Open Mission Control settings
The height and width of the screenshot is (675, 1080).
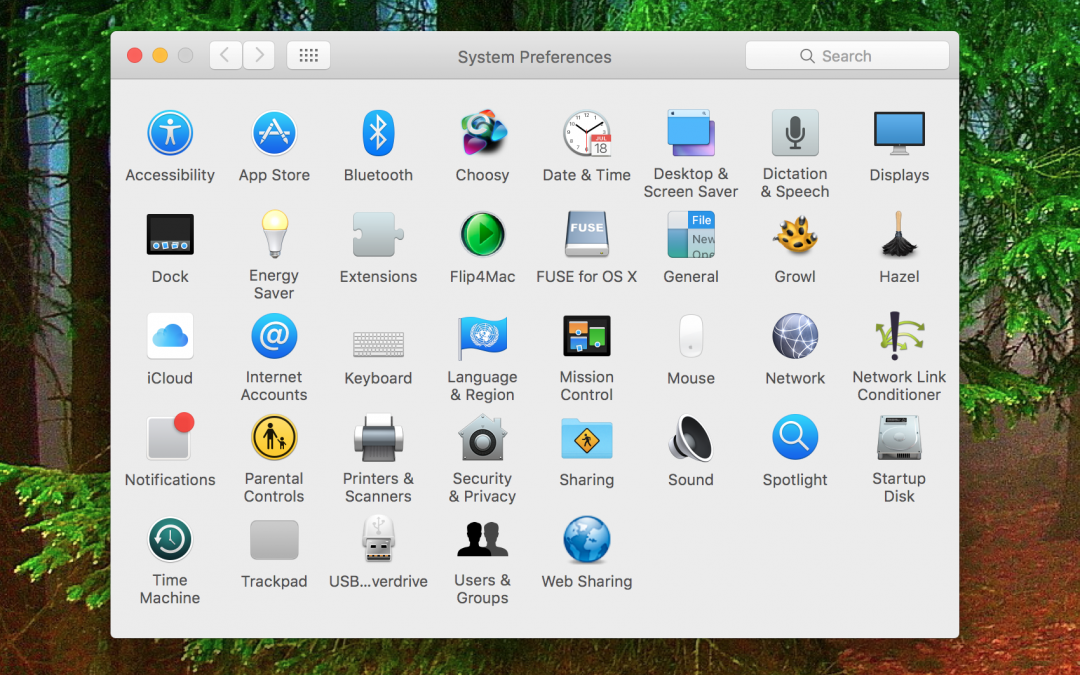[x=587, y=336]
